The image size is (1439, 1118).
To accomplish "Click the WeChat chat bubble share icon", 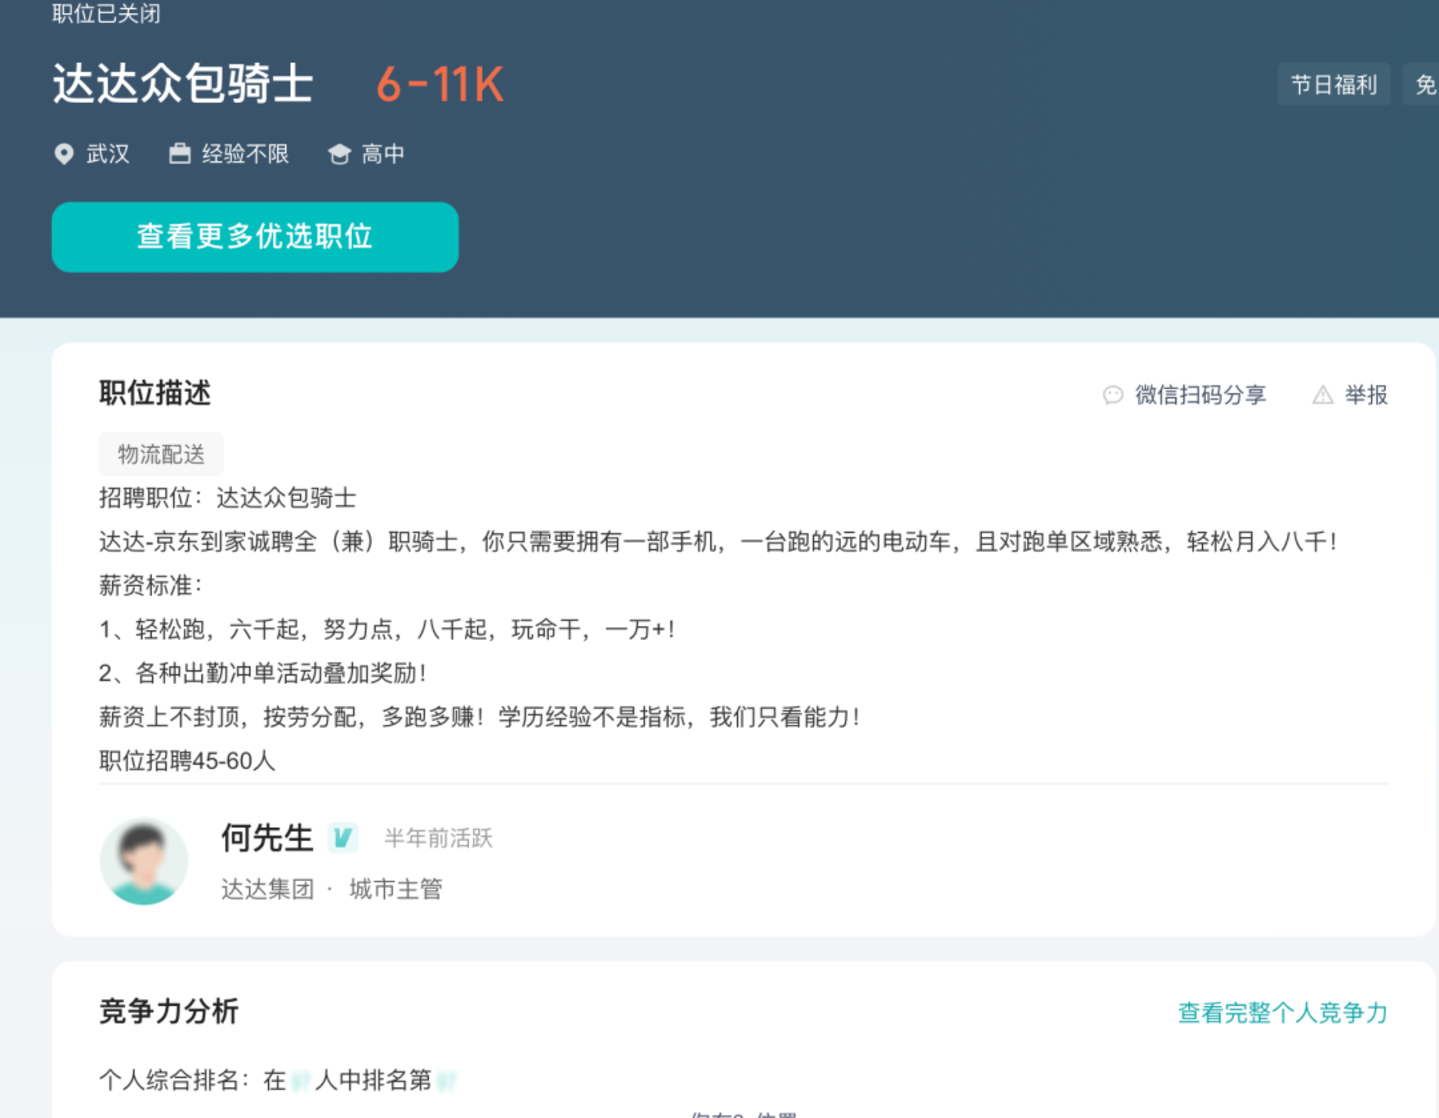I will [1113, 395].
